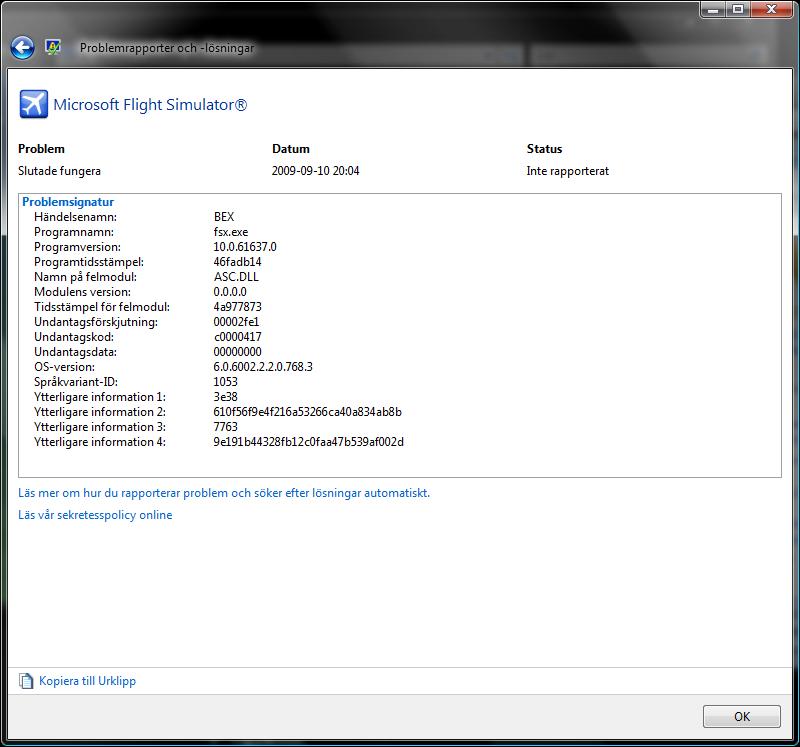Open Läs vår sekretesspolicy online
The height and width of the screenshot is (747, 800).
point(95,515)
